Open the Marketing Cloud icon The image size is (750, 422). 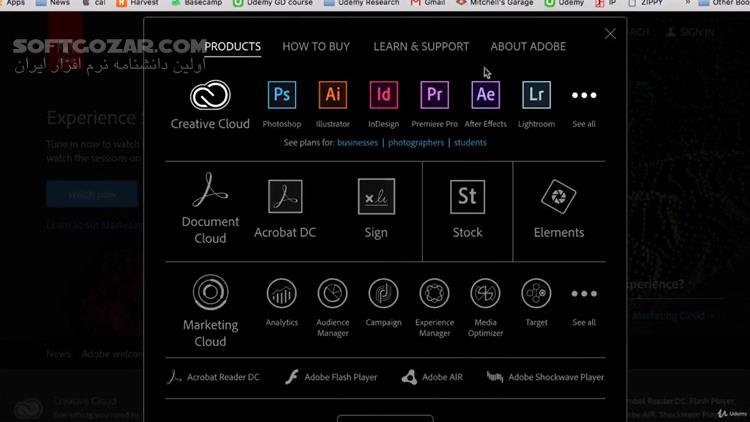(210, 292)
